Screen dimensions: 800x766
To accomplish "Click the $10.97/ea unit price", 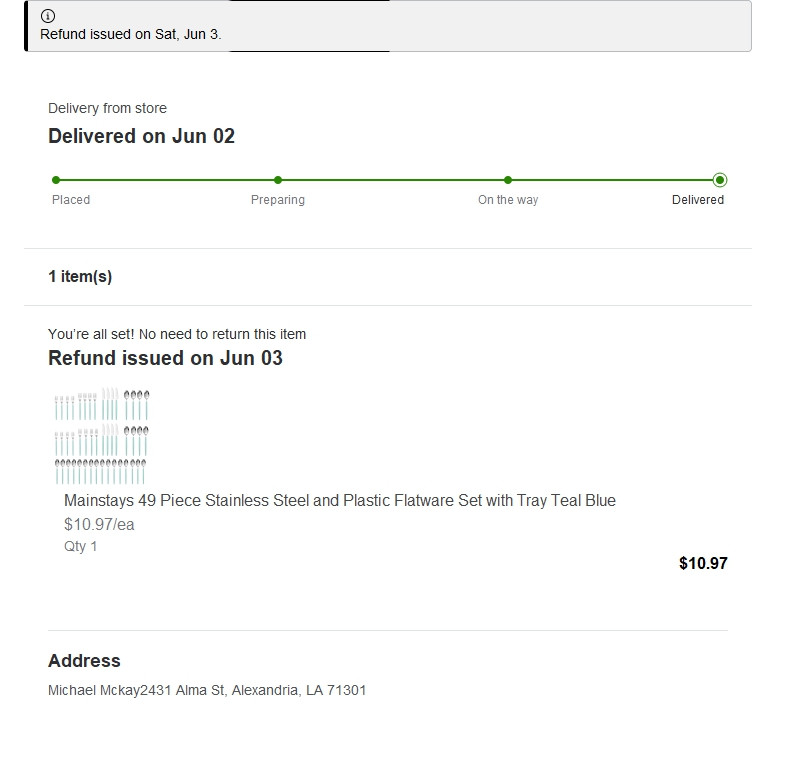I will tap(99, 525).
